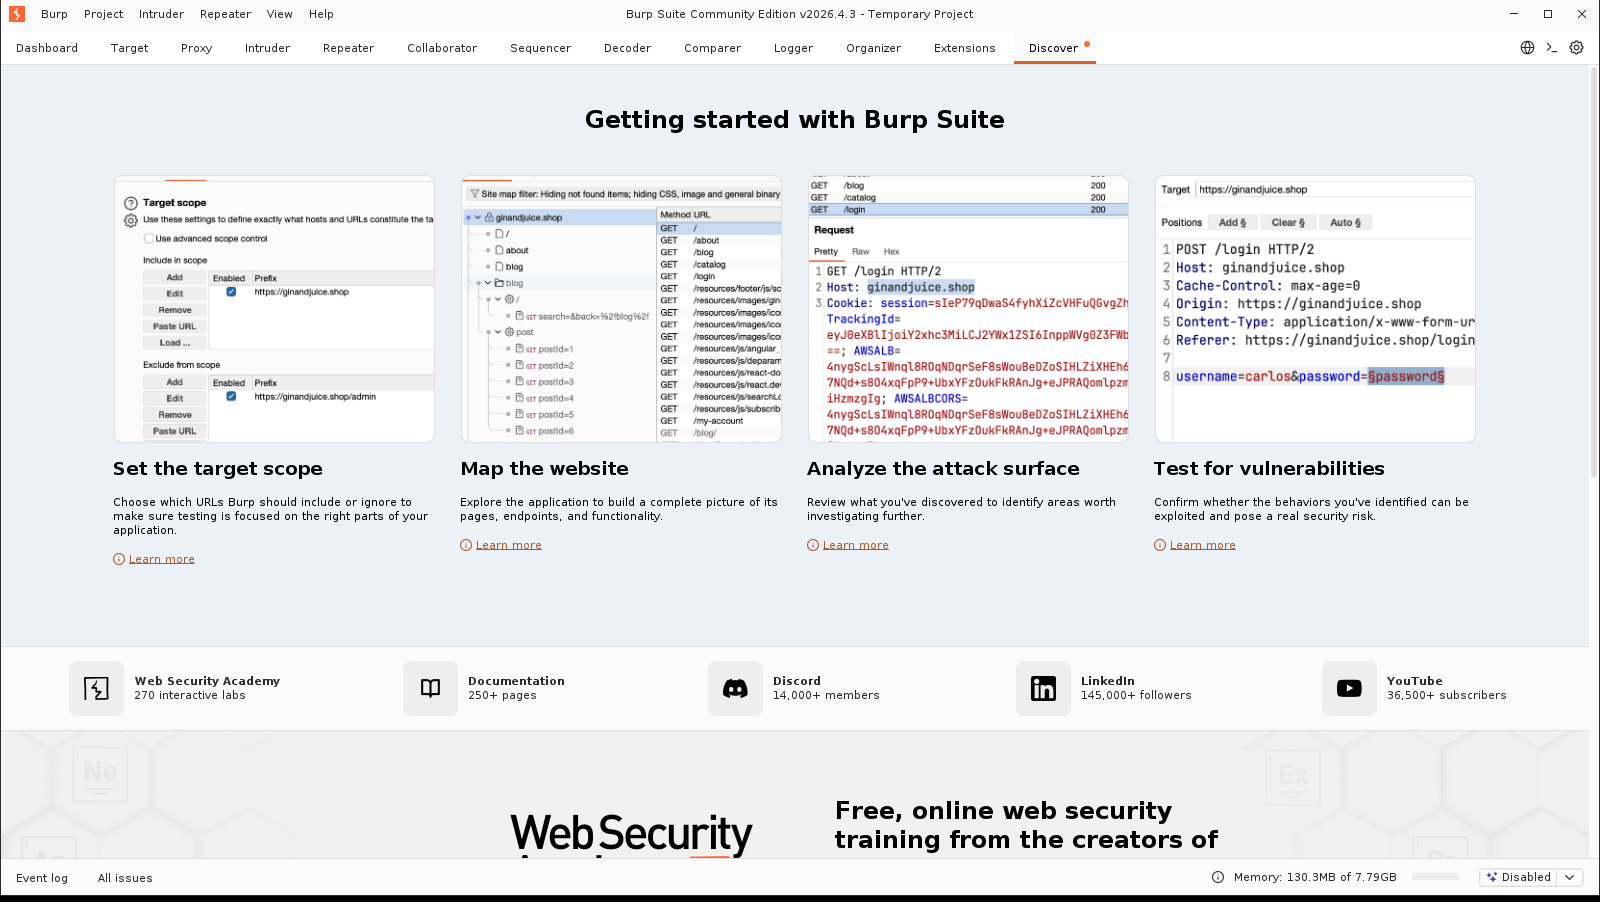This screenshot has height=902, width=1600.
Task: Open the Project menu
Action: (x=104, y=14)
